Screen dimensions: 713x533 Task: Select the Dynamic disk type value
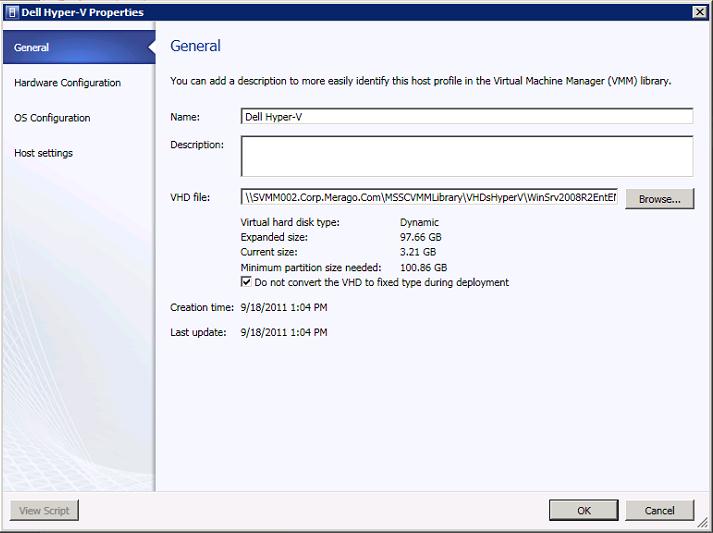[419, 222]
